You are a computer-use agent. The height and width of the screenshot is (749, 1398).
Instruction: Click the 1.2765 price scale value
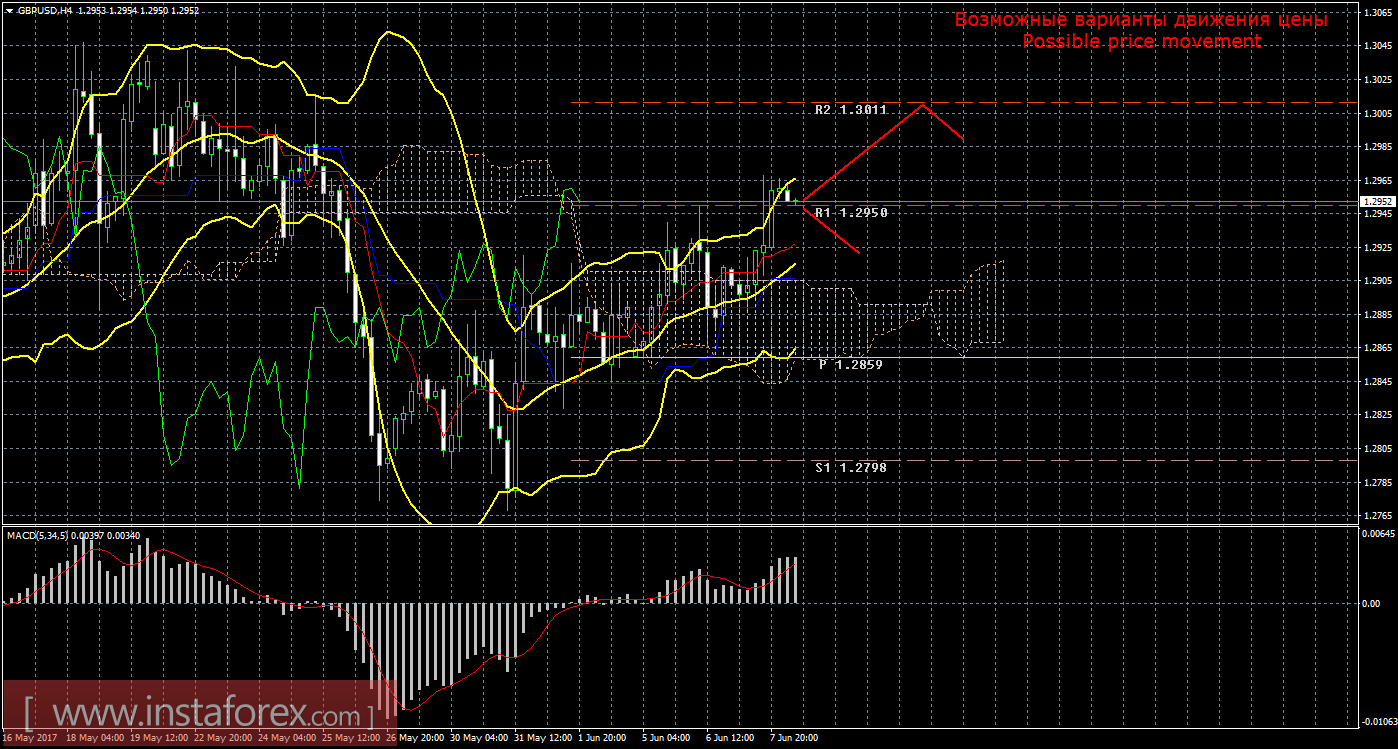(1378, 516)
